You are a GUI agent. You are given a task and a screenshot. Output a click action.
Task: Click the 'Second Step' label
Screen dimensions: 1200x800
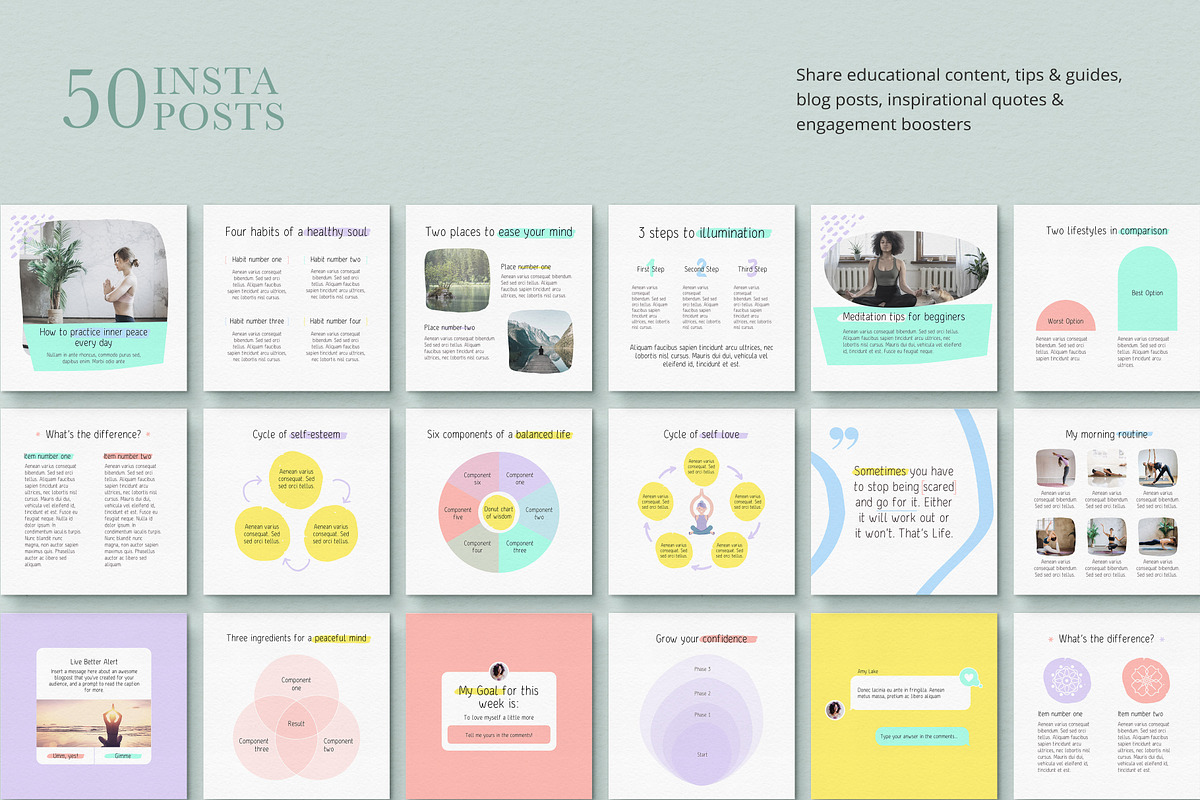(x=701, y=269)
